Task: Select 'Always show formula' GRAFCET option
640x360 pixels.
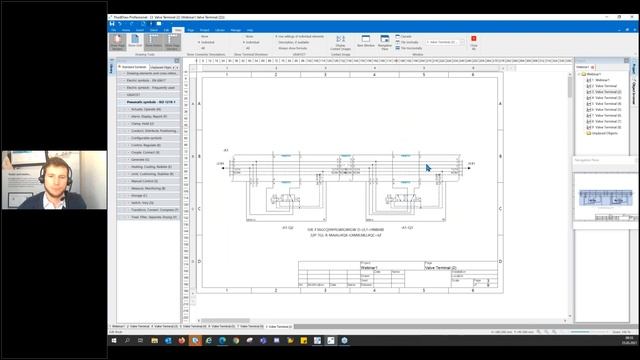Action: (x=291, y=48)
